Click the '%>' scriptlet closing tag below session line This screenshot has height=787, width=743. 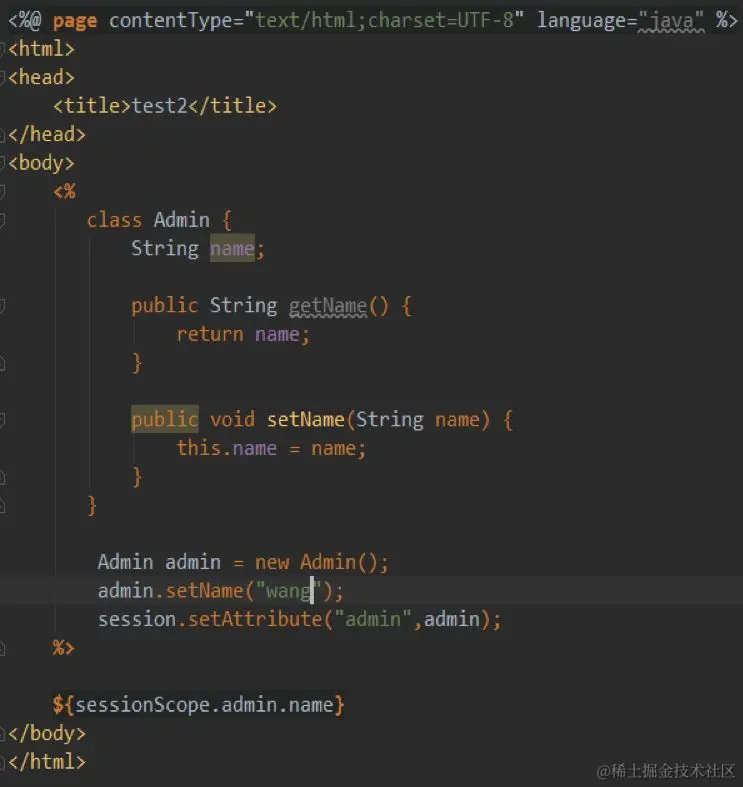(64, 648)
